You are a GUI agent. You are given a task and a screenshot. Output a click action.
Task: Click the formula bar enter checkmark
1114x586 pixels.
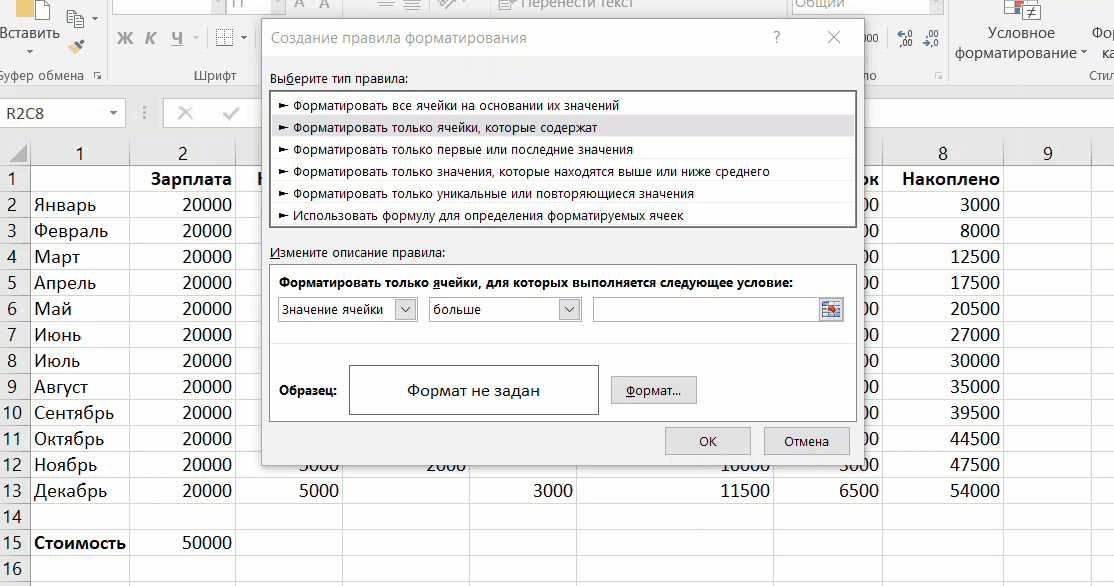pyautogui.click(x=231, y=113)
